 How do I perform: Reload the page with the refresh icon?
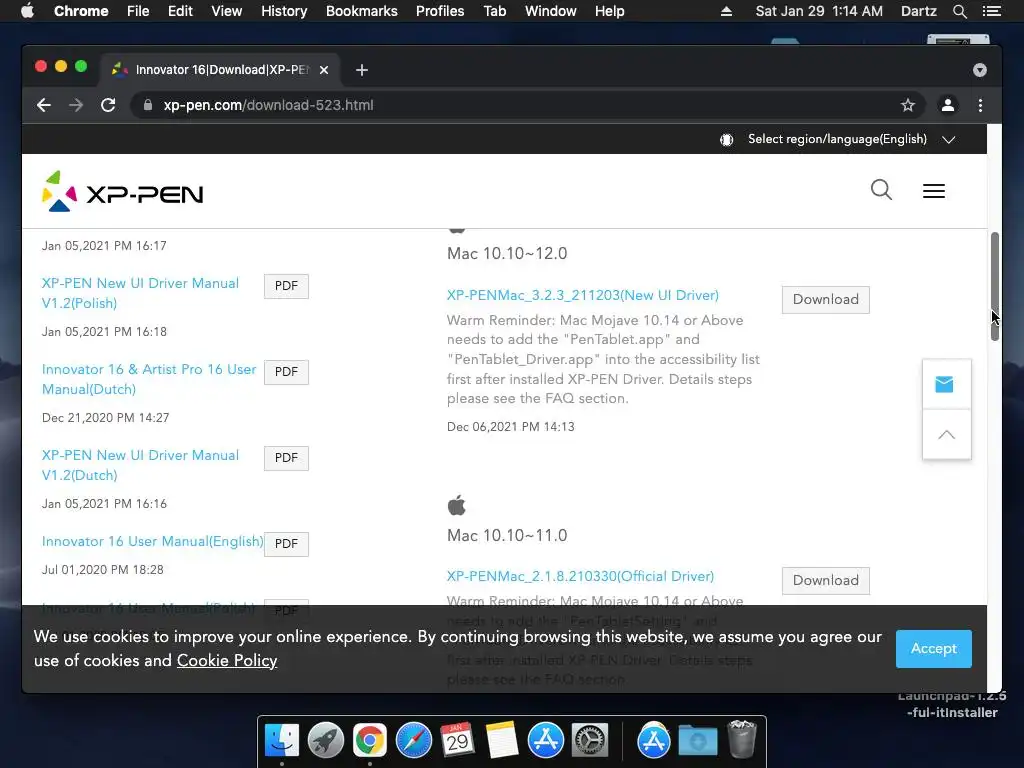pyautogui.click(x=108, y=105)
